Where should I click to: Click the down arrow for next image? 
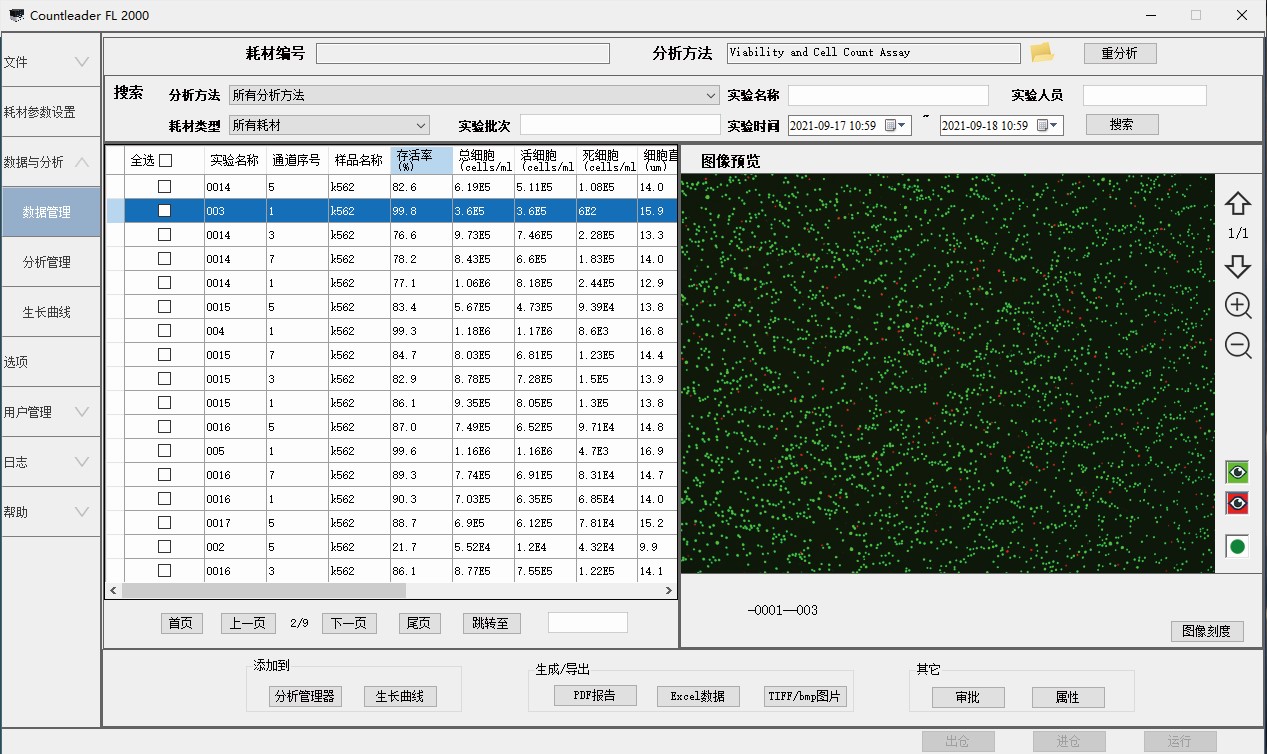1238,266
